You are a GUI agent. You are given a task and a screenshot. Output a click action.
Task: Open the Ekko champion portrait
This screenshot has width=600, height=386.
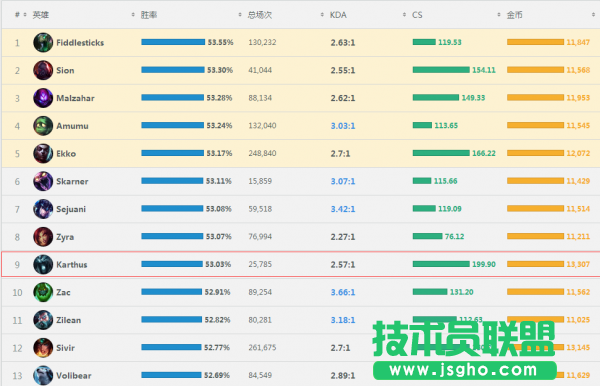click(43, 153)
